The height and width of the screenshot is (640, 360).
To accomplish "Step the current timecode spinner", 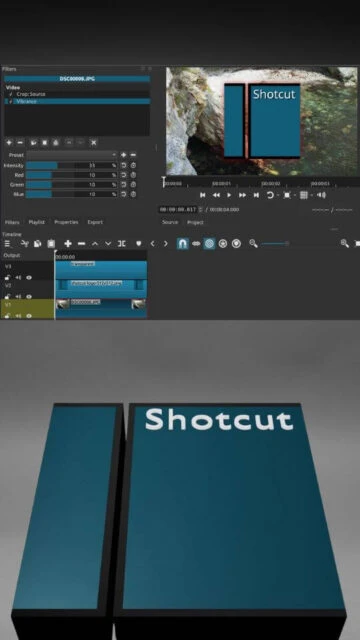I will pyautogui.click(x=200, y=209).
